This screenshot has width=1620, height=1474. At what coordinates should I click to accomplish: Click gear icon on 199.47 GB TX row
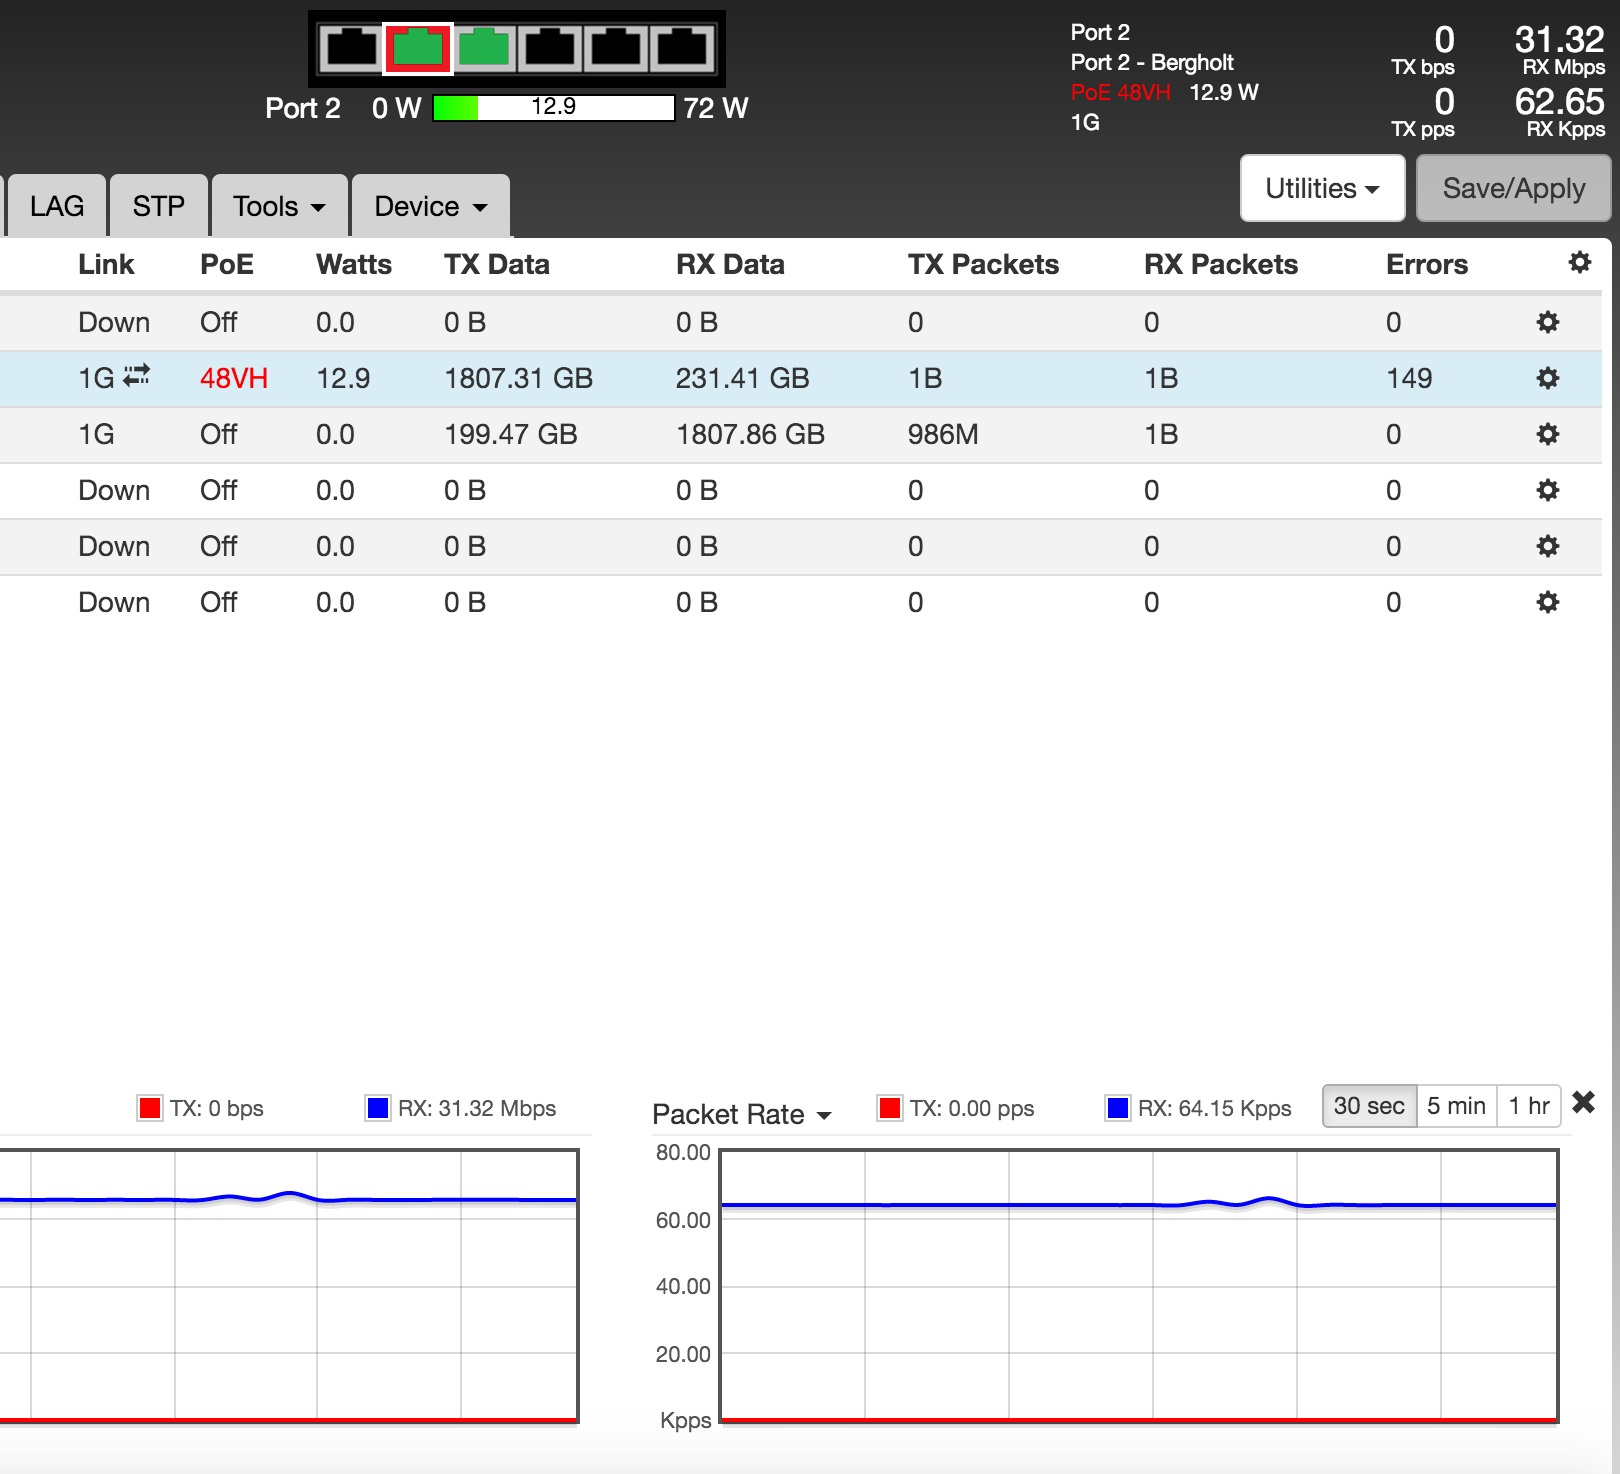pyautogui.click(x=1547, y=434)
